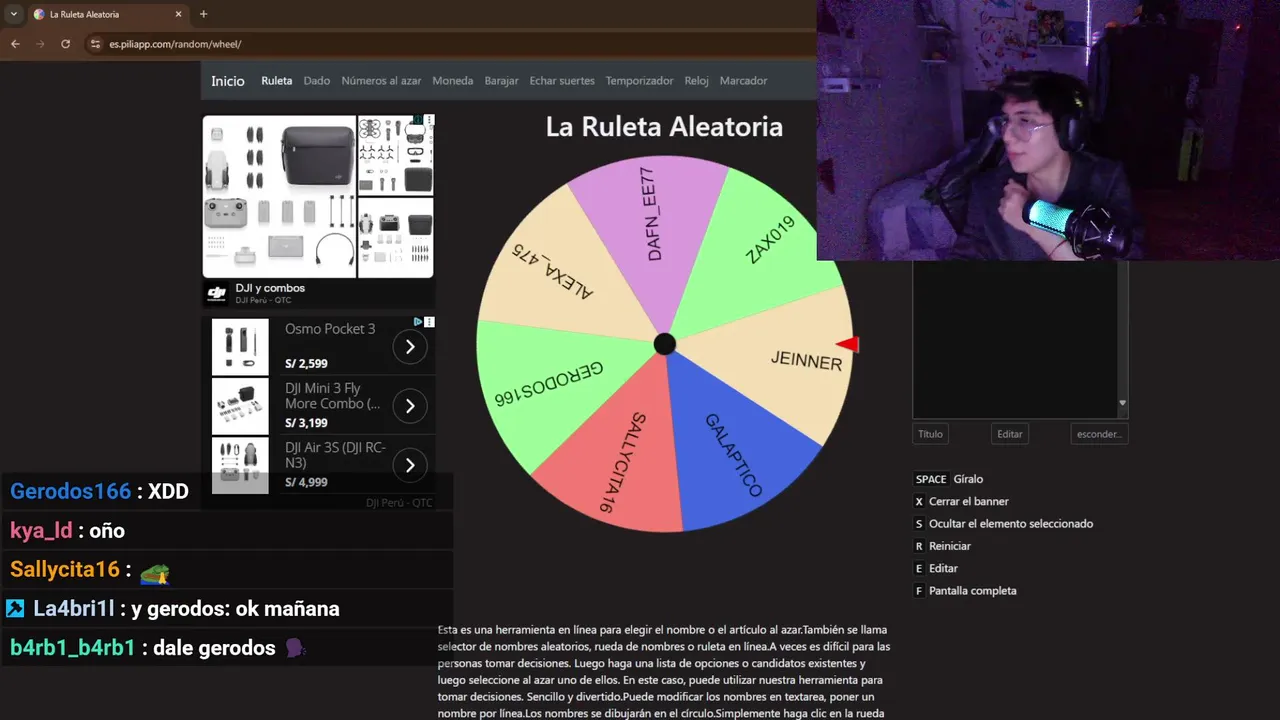Go to Inicio in the site navbar
The height and width of the screenshot is (720, 1280).
pos(228,81)
